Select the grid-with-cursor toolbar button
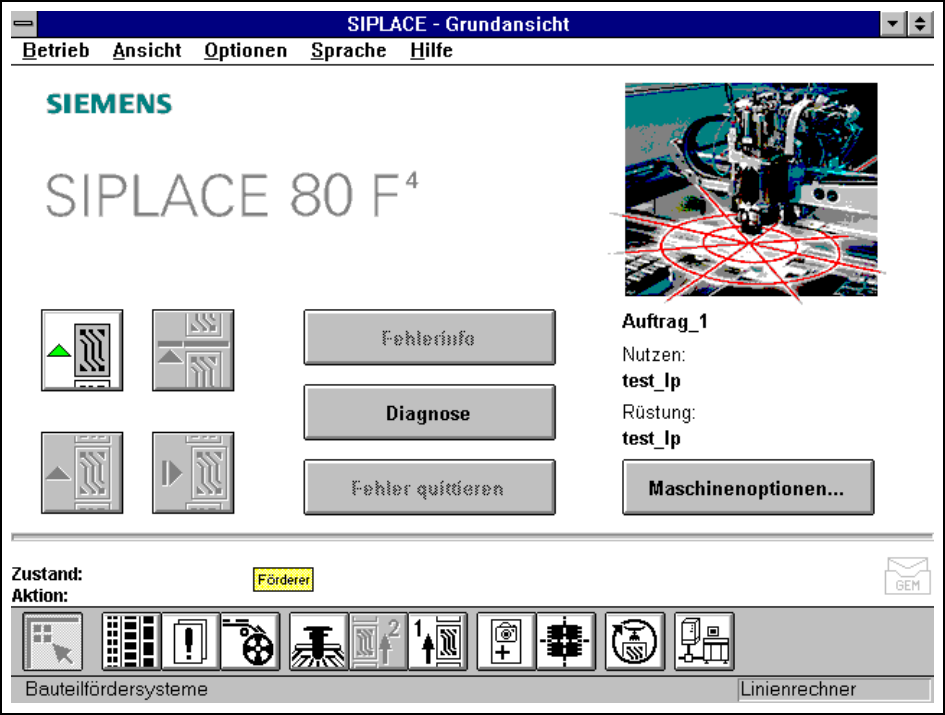The width and height of the screenshot is (945, 715). tap(53, 641)
